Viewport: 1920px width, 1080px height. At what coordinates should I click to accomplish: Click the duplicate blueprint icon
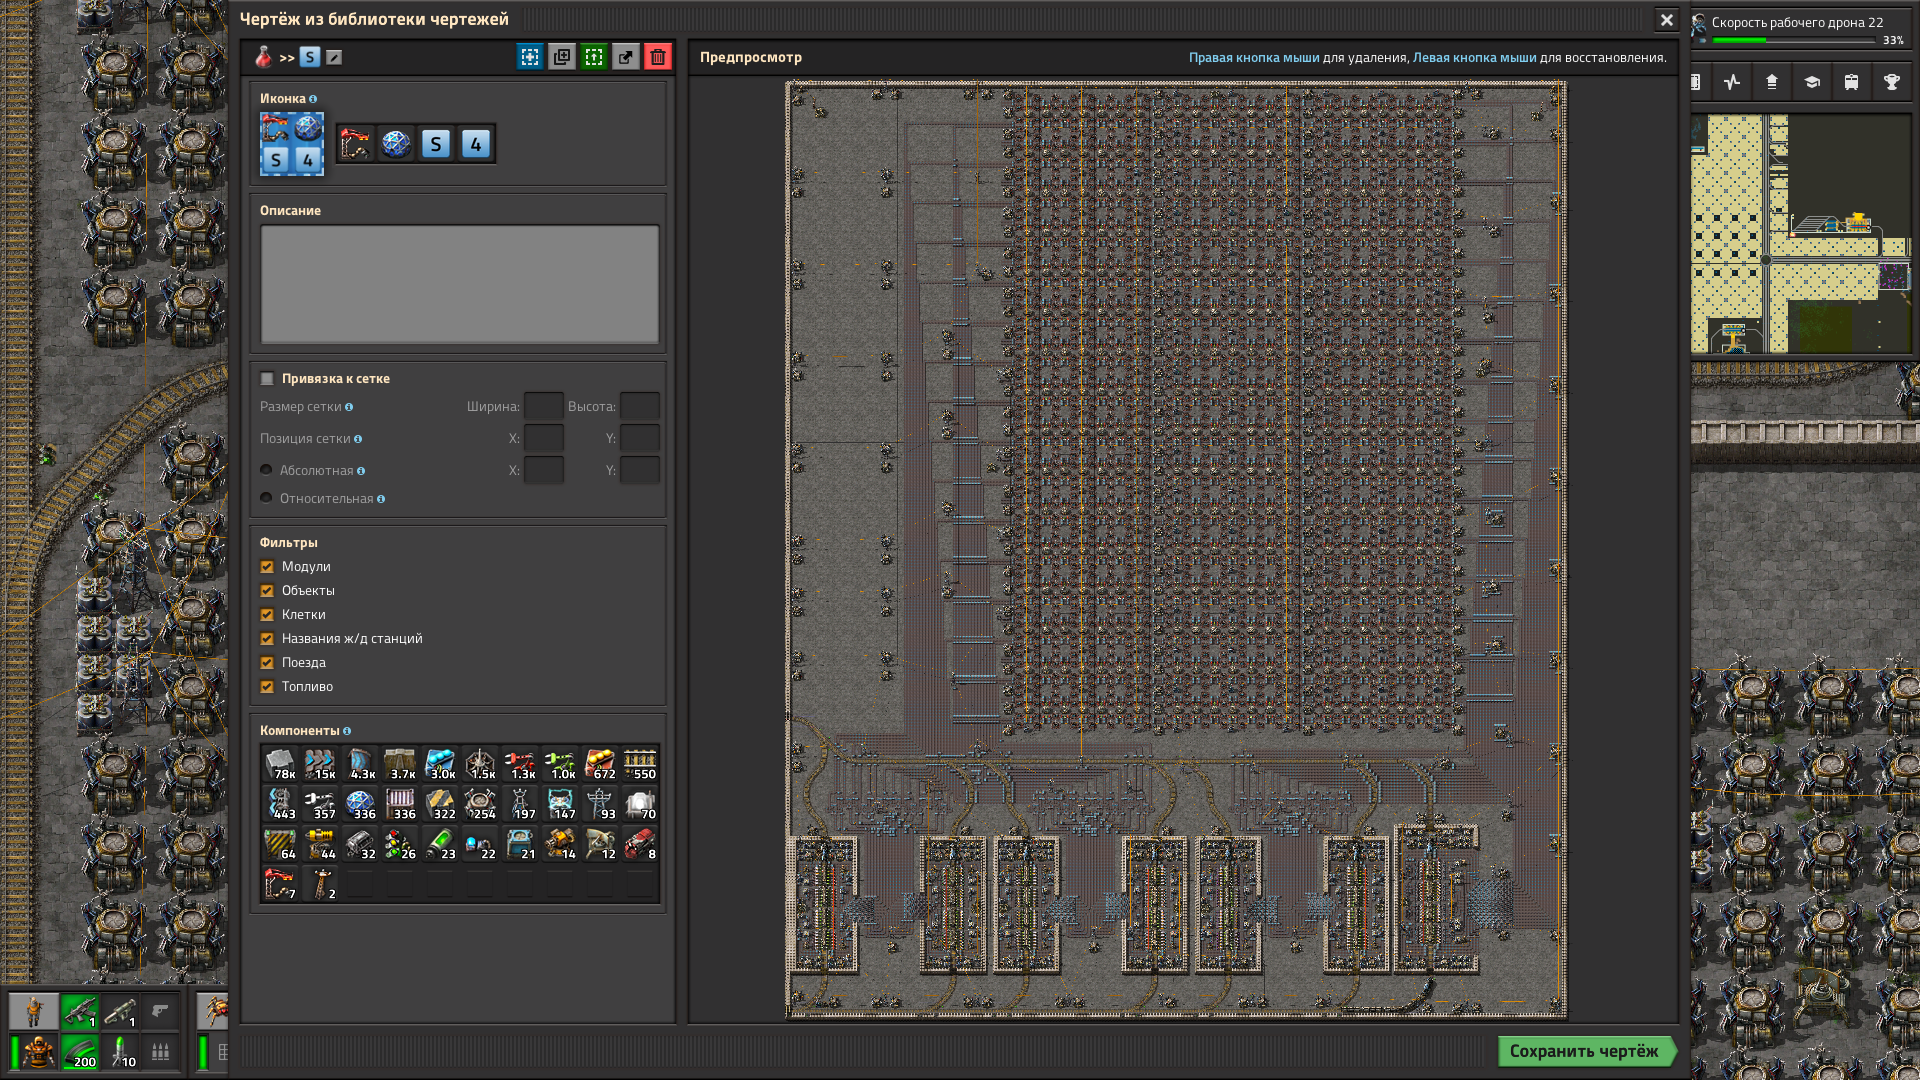[x=562, y=58]
